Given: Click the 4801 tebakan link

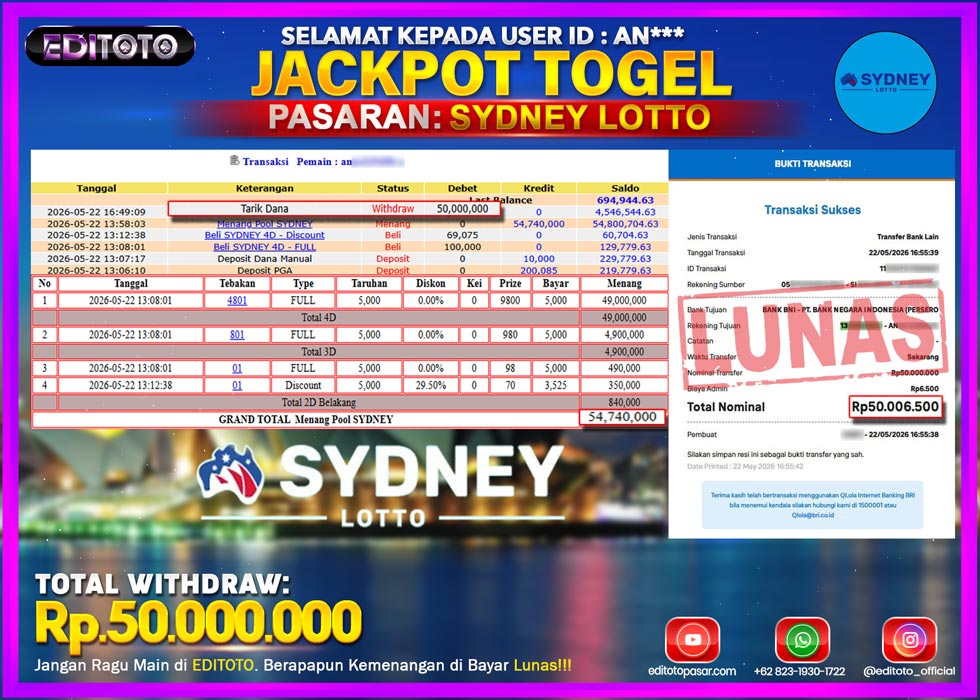Looking at the screenshot, I should [237, 301].
